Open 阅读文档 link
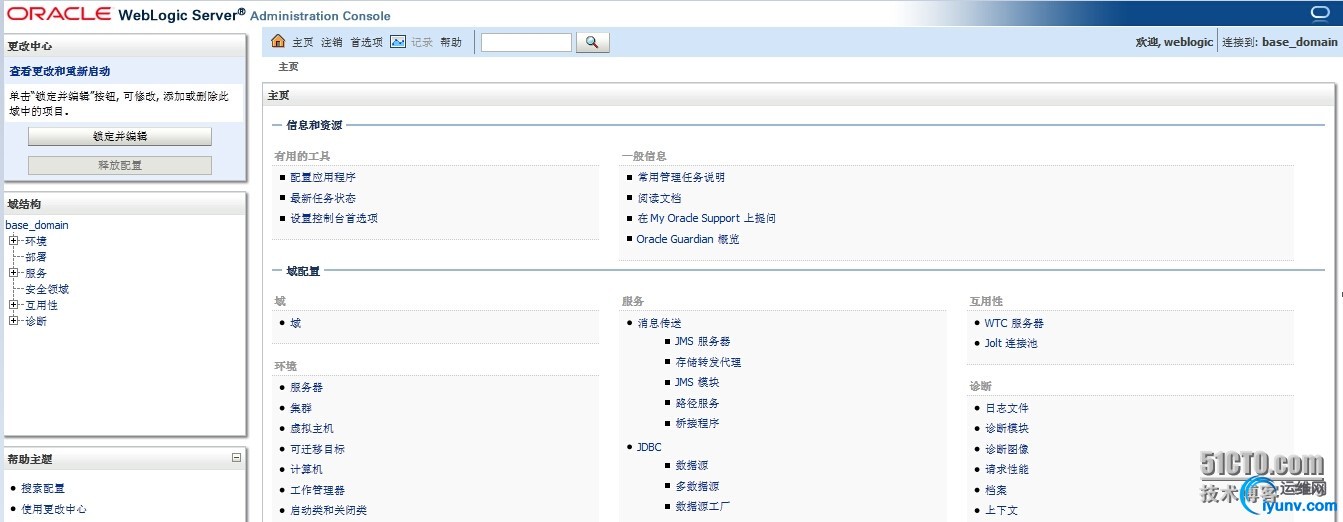 [659, 198]
